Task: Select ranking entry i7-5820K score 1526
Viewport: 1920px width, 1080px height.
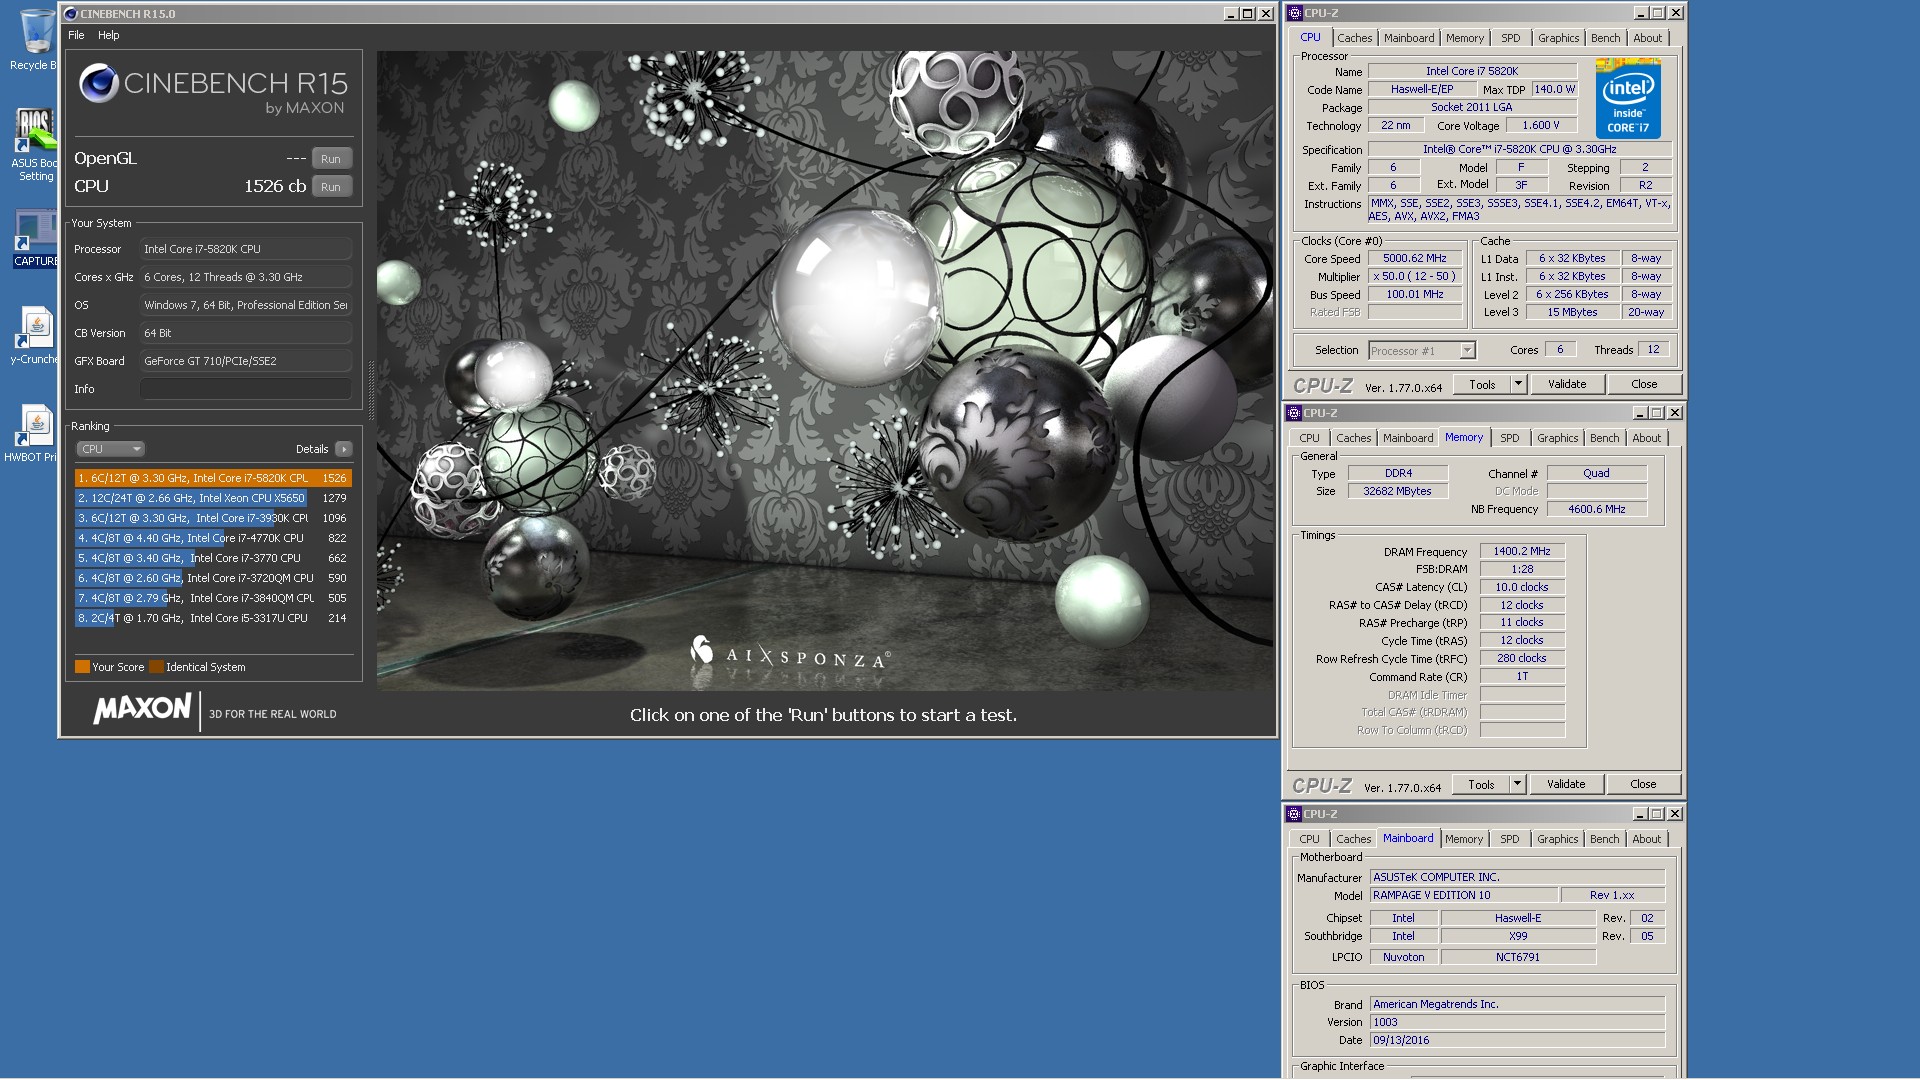Action: pos(213,478)
